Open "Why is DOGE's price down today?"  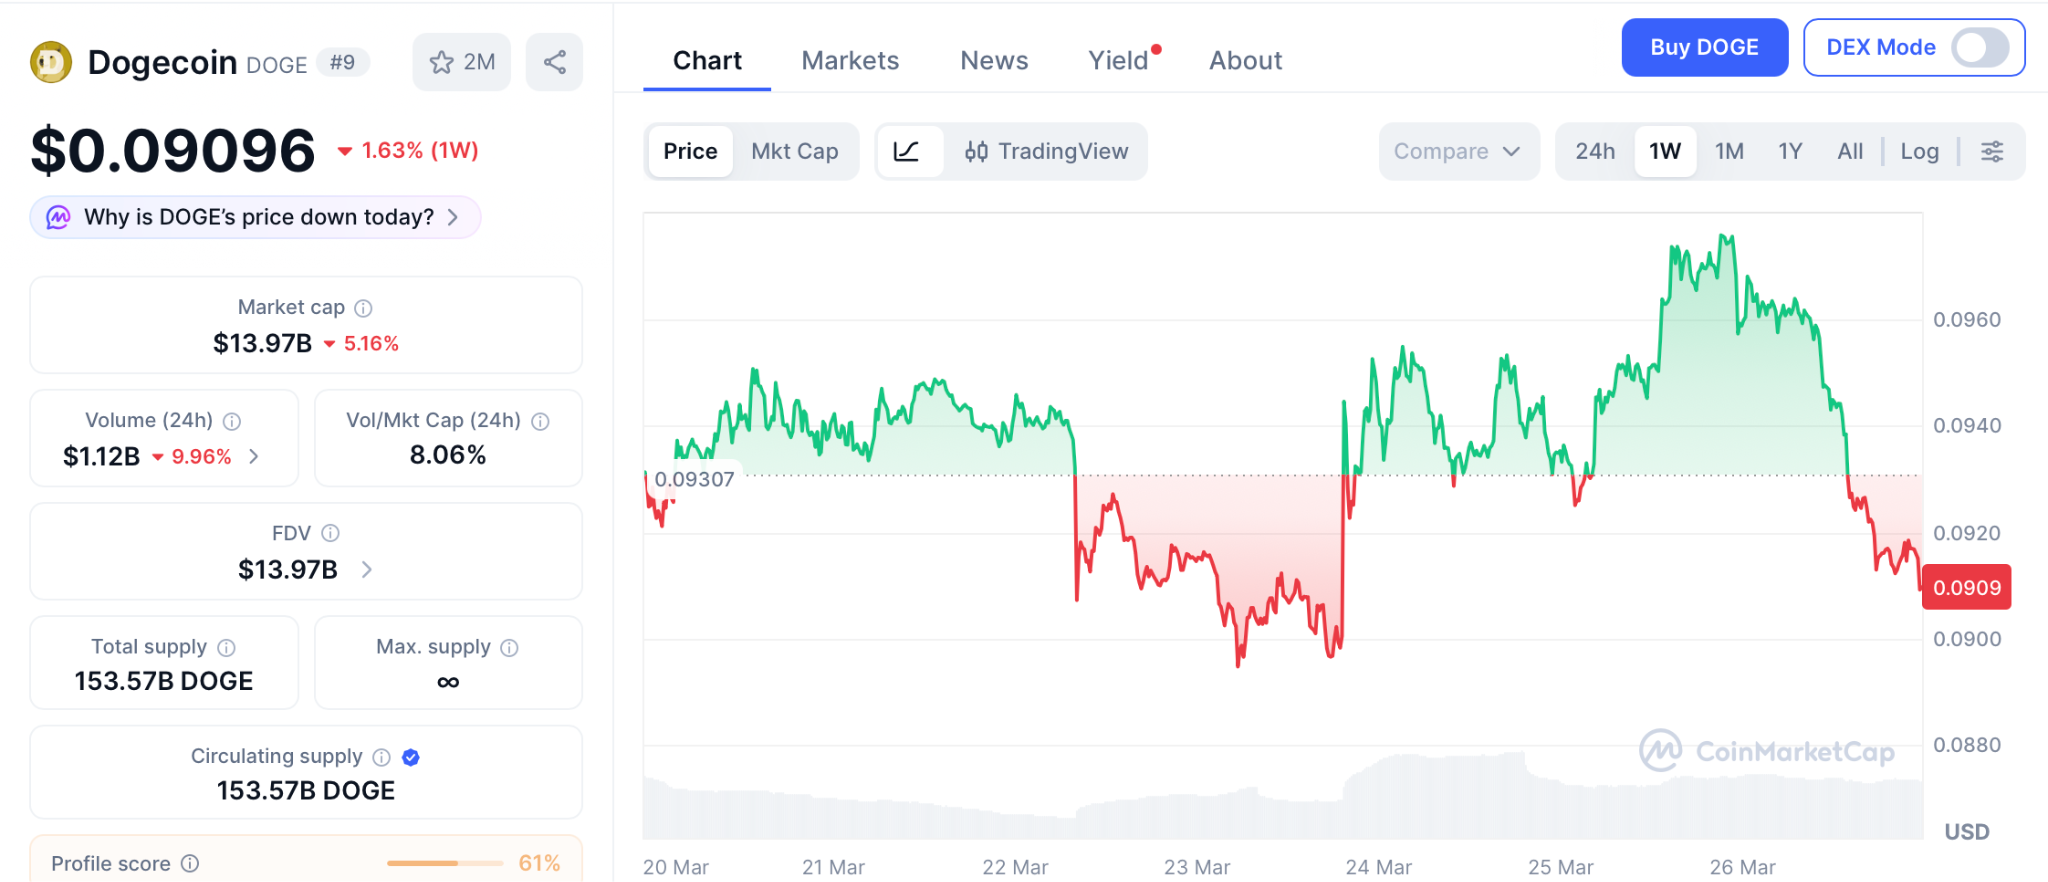pyautogui.click(x=256, y=218)
